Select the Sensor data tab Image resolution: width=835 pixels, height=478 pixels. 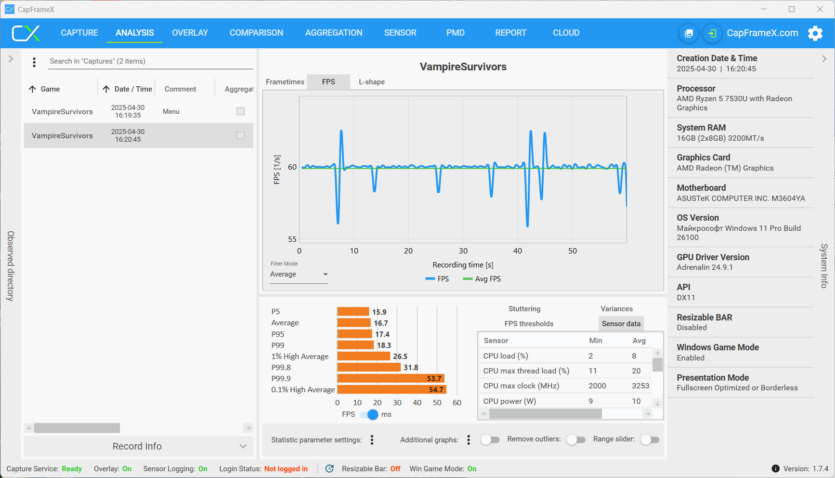pyautogui.click(x=621, y=324)
